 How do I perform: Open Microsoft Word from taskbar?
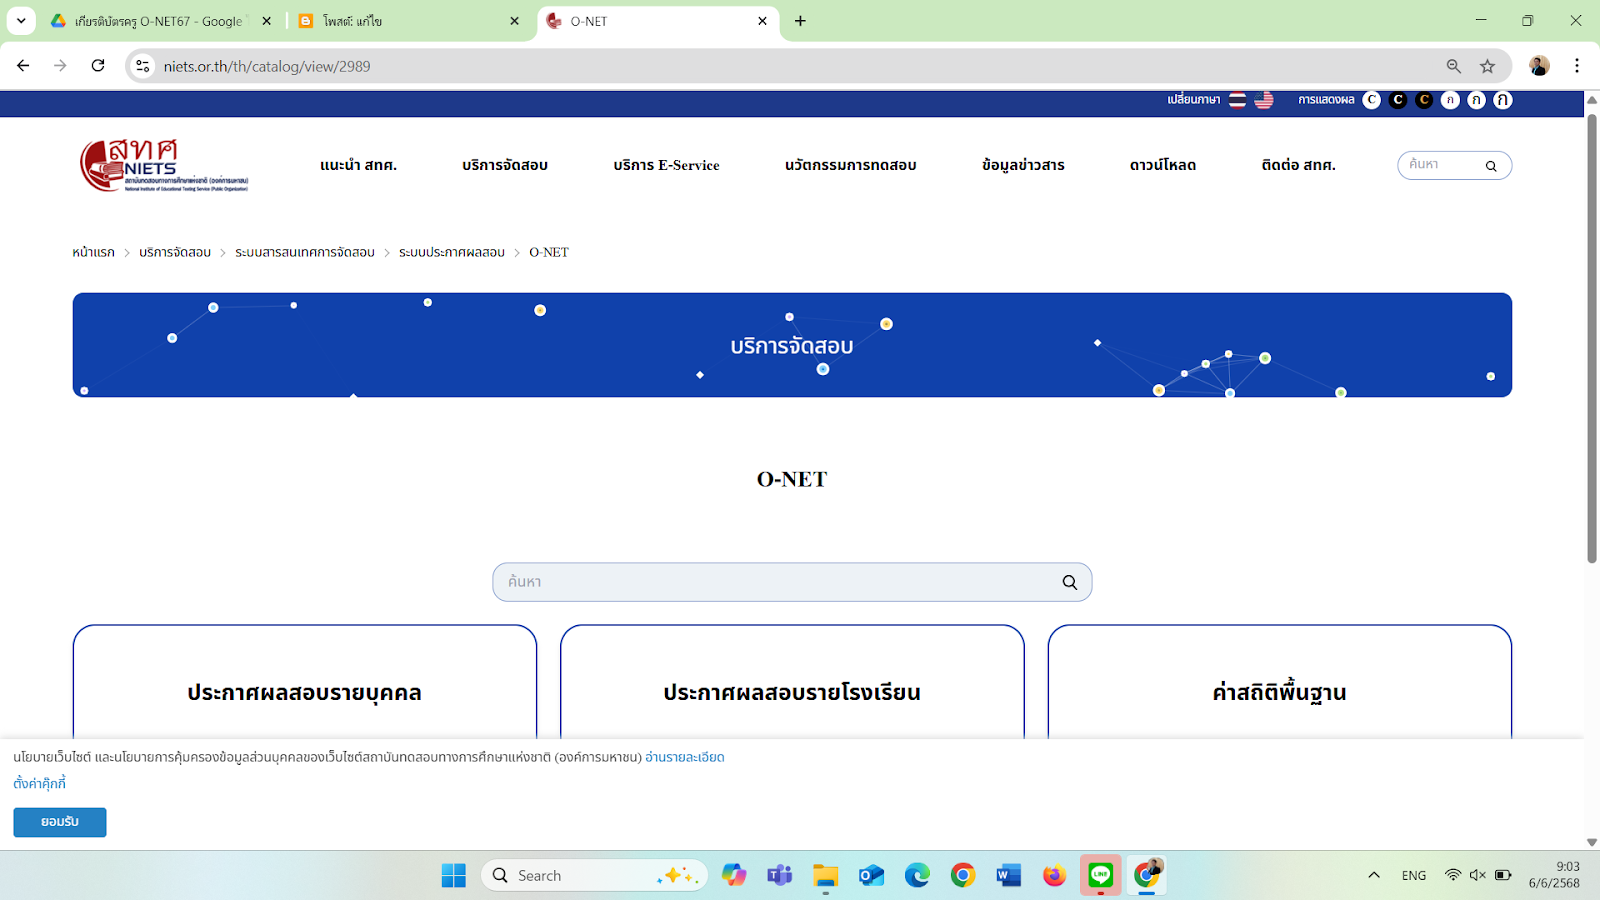click(1009, 876)
